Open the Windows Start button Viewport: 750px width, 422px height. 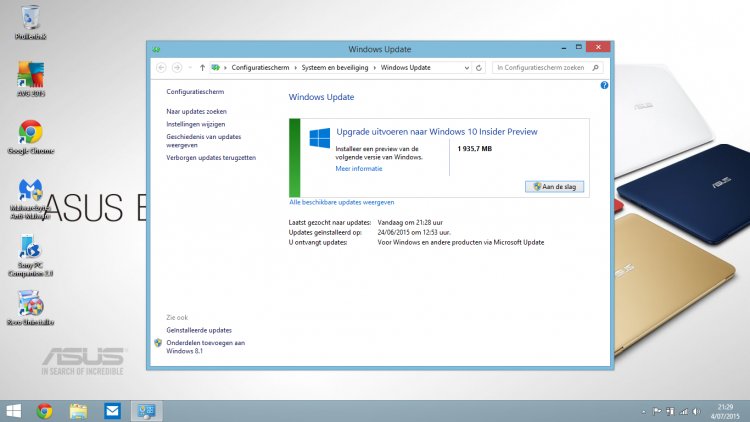(14, 410)
